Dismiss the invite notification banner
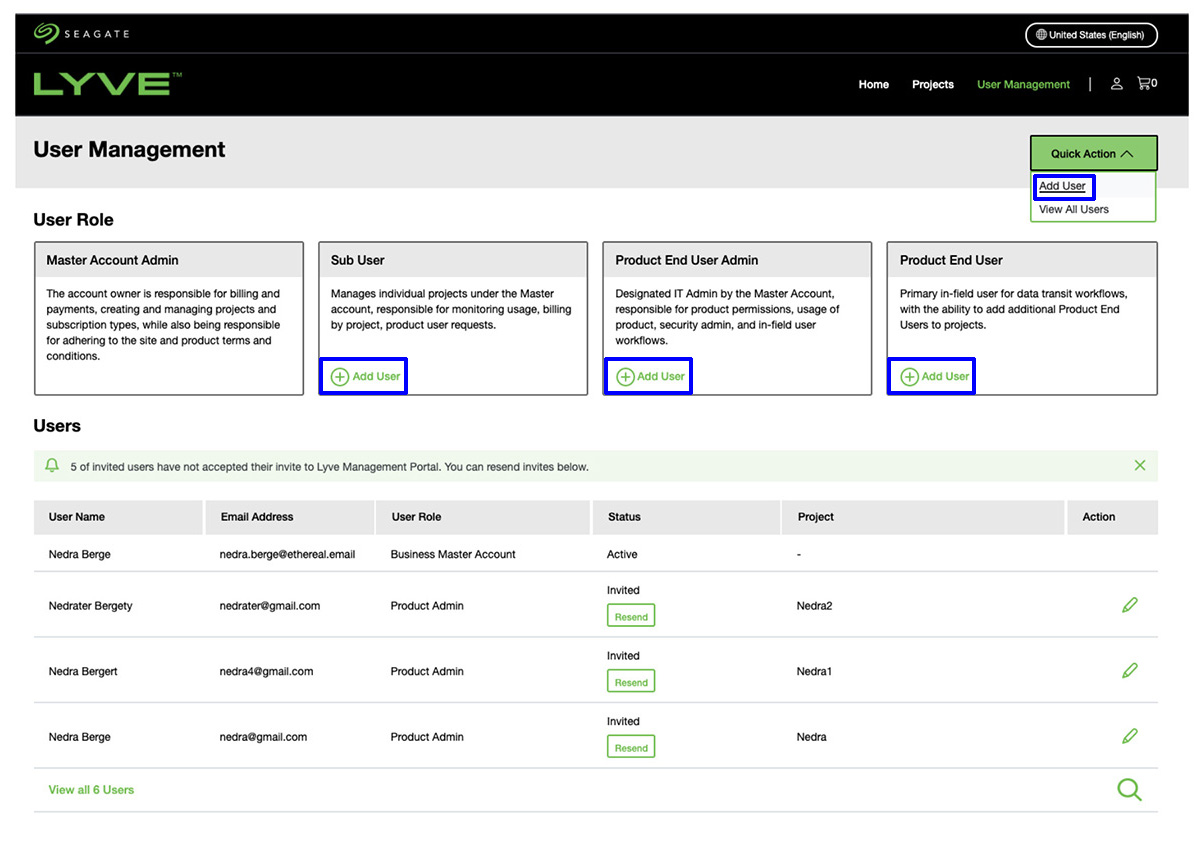The height and width of the screenshot is (844, 1200). pos(1140,465)
